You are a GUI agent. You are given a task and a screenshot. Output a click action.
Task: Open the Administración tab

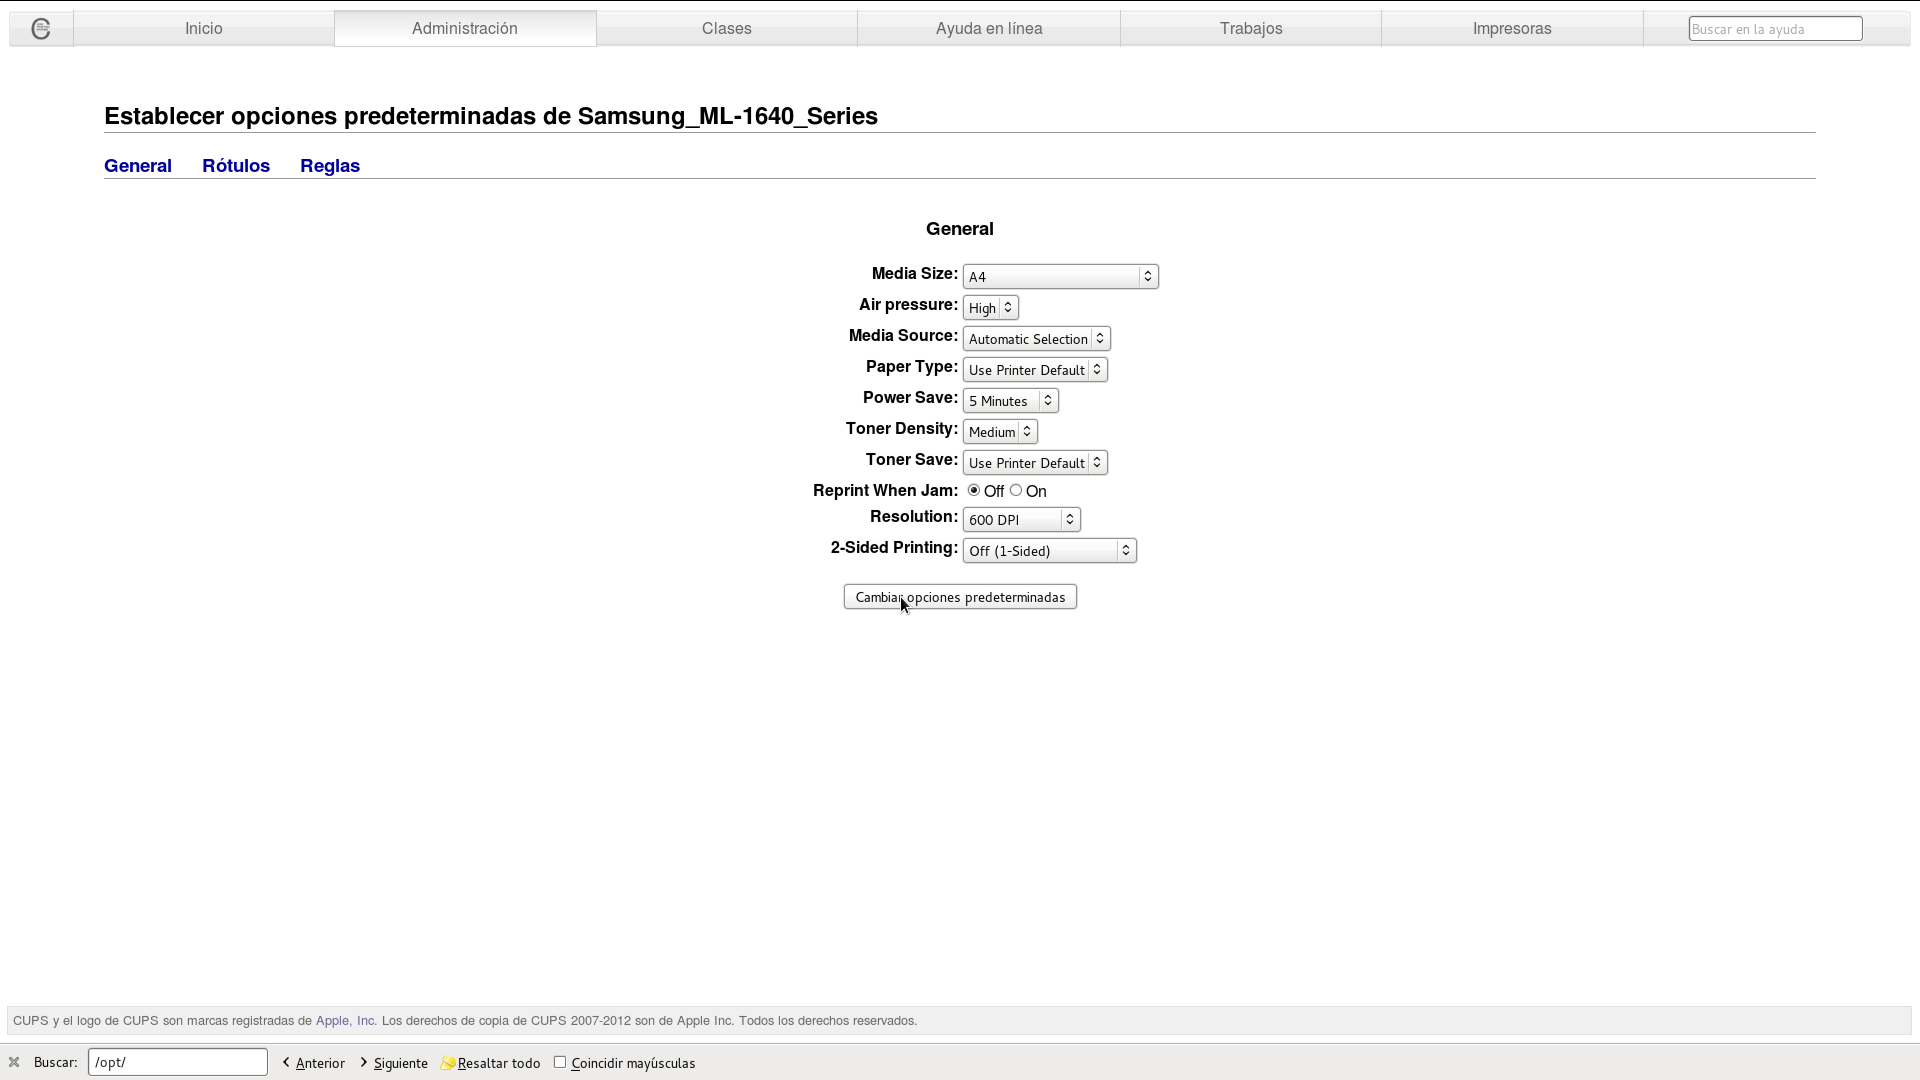[465, 28]
